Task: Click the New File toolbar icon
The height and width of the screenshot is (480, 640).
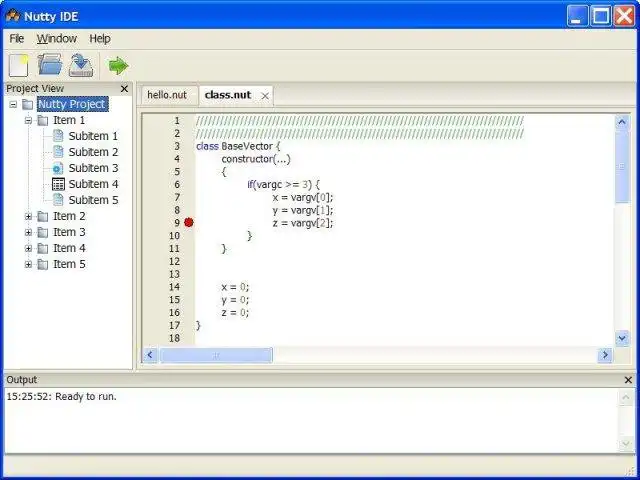Action: (19, 65)
